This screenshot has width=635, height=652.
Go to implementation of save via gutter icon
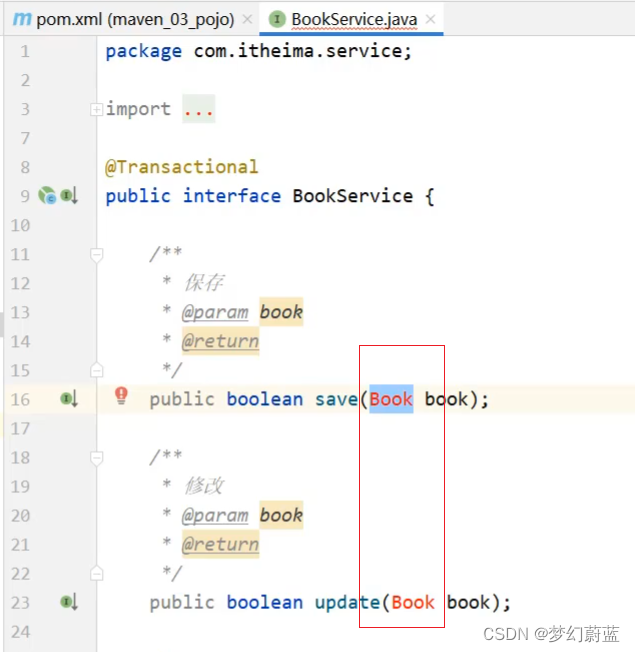click(69, 399)
